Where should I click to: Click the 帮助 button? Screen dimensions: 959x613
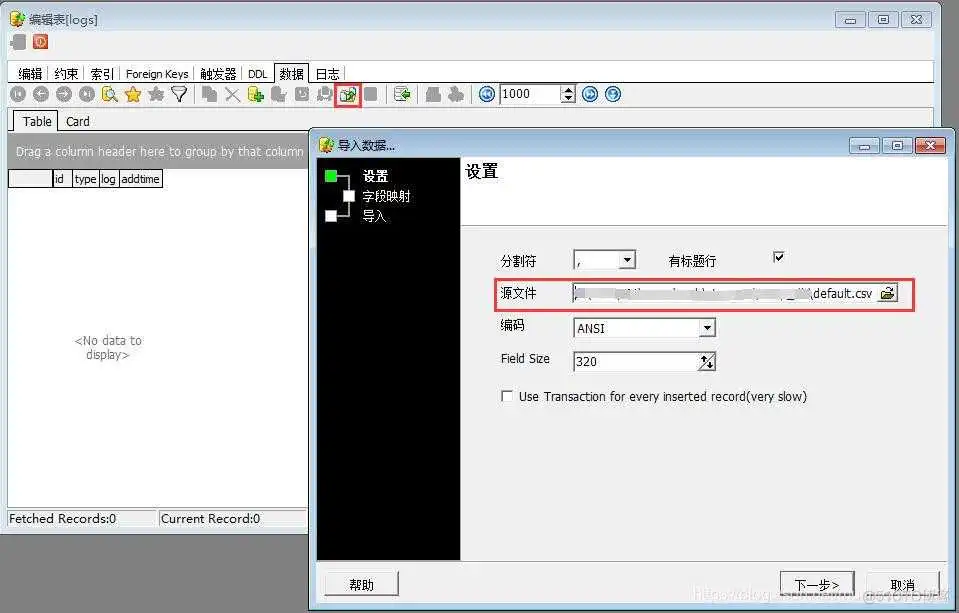[361, 585]
